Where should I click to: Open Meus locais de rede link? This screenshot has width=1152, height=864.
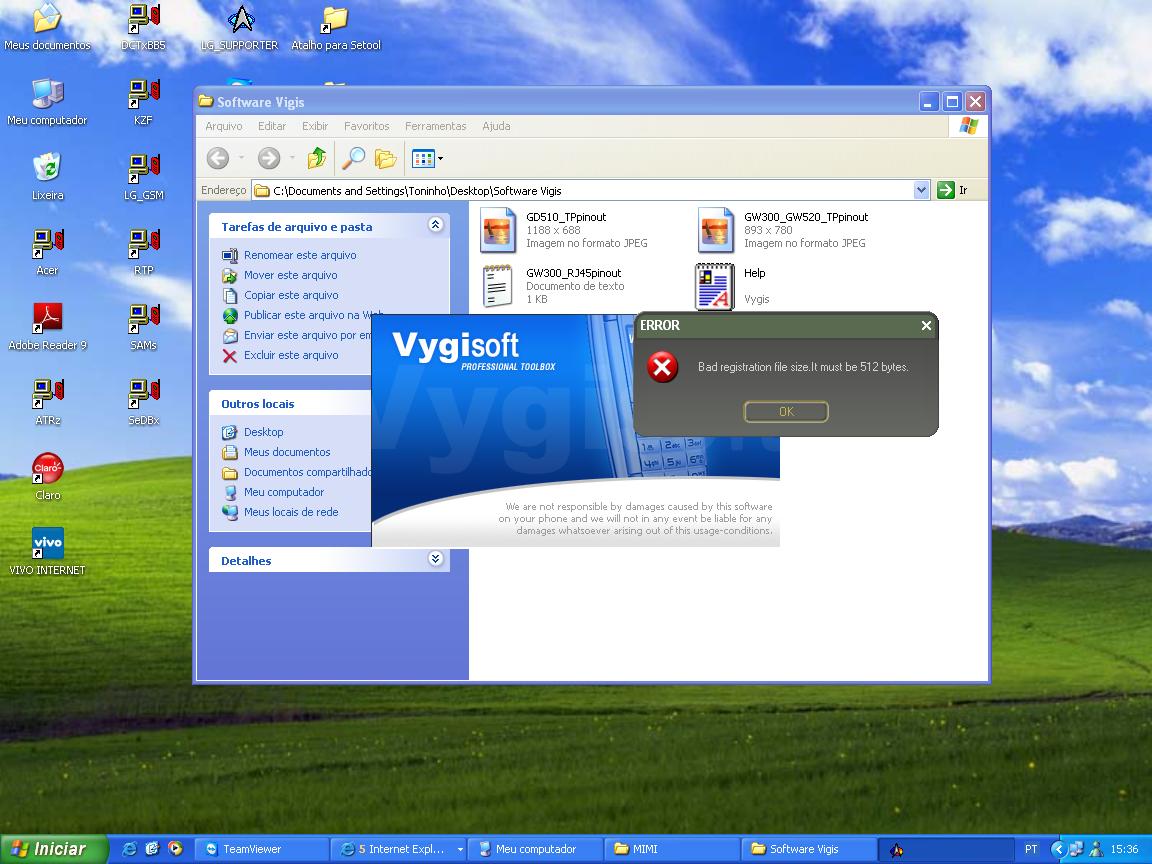click(x=291, y=512)
